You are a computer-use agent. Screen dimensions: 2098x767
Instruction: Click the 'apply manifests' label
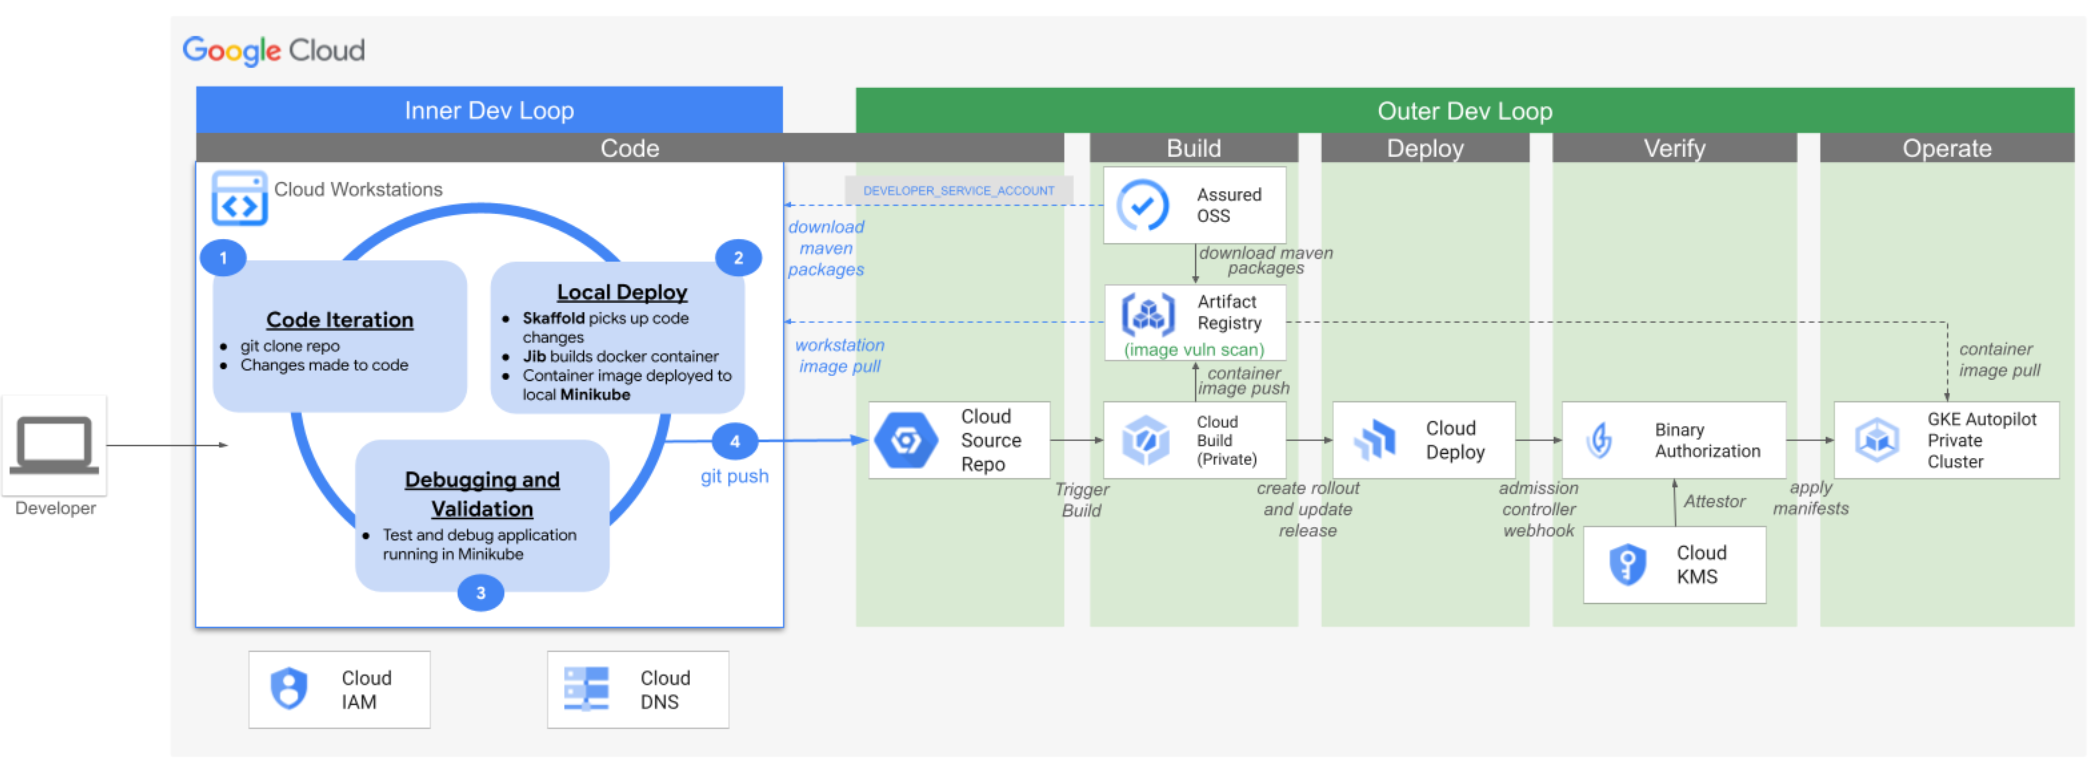1811,498
